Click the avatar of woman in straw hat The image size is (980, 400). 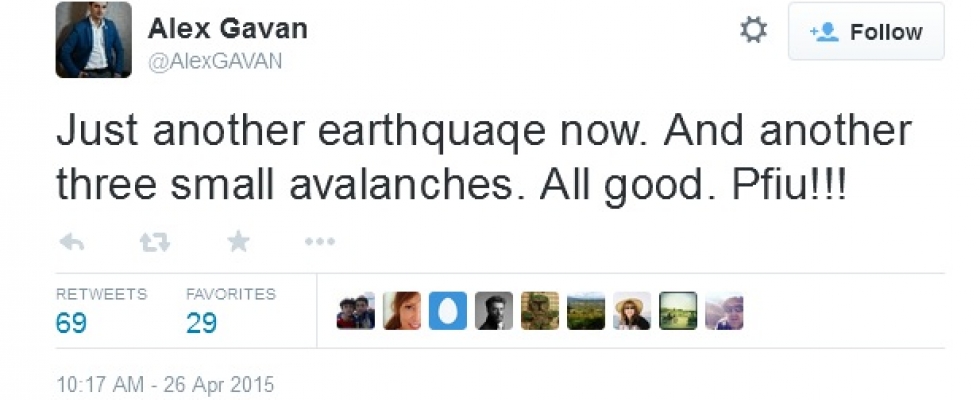click(x=632, y=311)
